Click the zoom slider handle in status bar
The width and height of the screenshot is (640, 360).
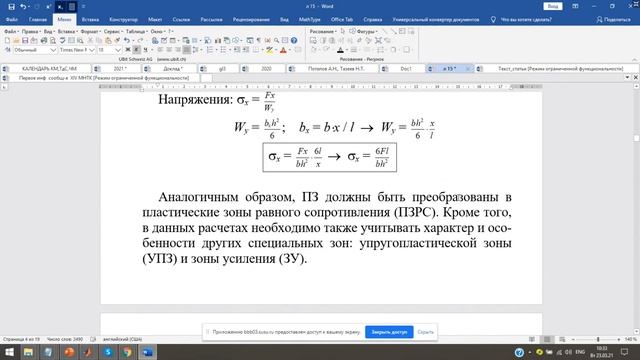[598, 339]
